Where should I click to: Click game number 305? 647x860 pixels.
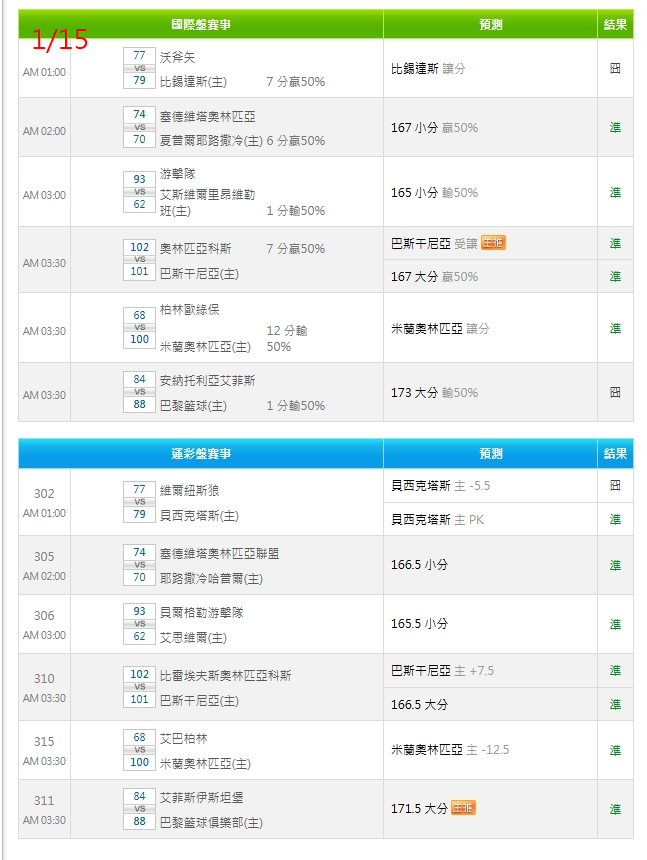pos(44,557)
